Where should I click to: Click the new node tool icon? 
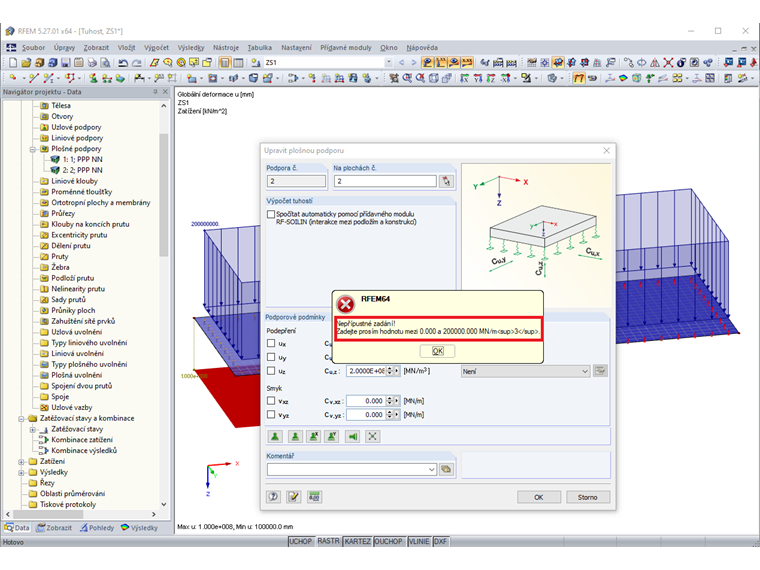tap(13, 78)
